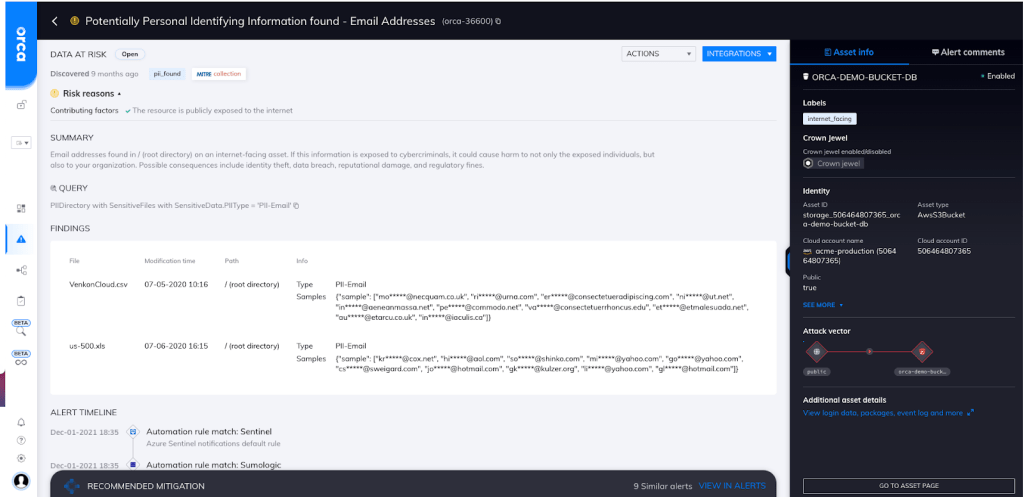1023x497 pixels.
Task: Click the orca-demo-bucket node in attack vector
Action: coord(921,351)
